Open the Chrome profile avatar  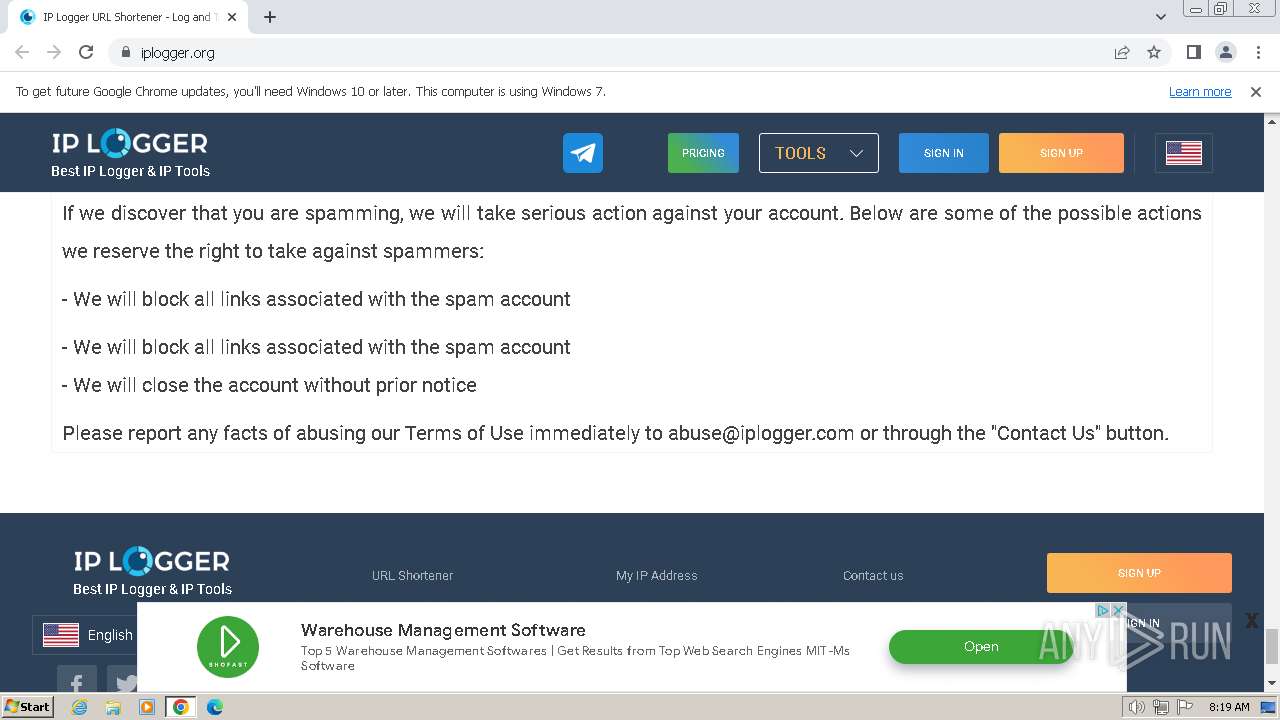coord(1226,52)
